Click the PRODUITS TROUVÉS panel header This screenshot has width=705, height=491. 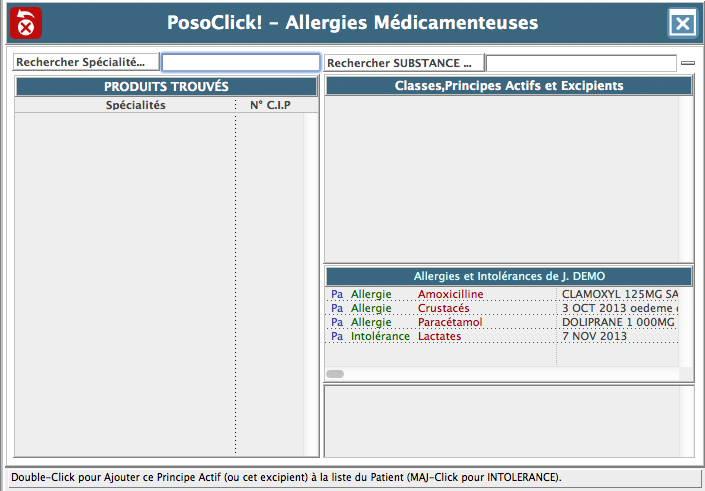pos(167,87)
